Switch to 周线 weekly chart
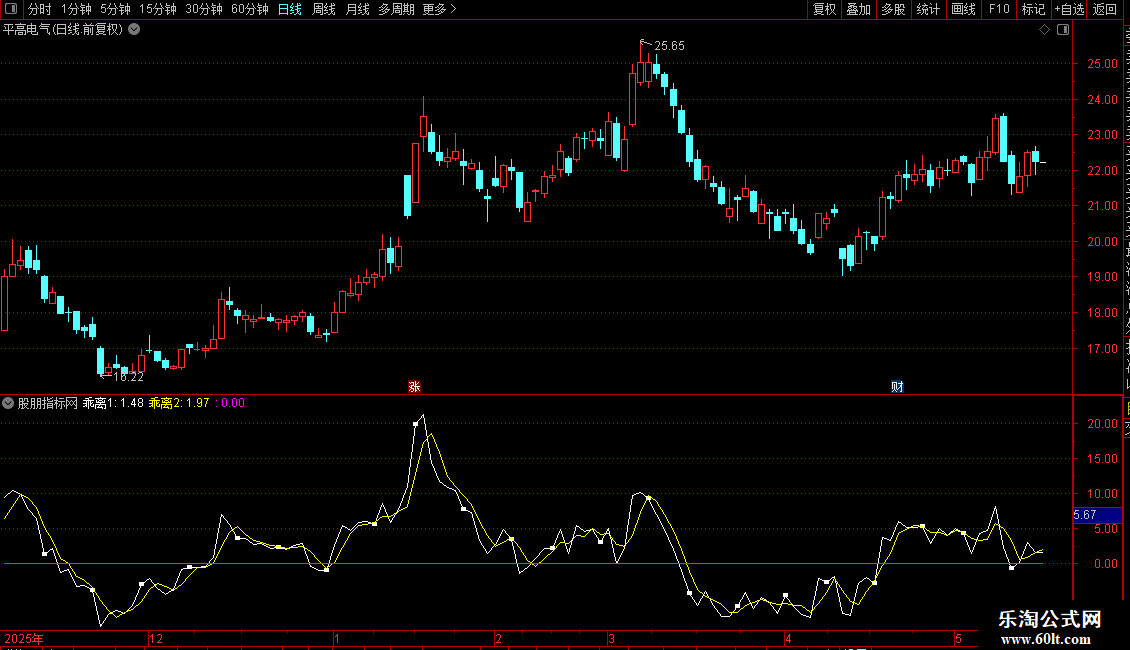Screen dimensions: 1130x650 tap(324, 9)
